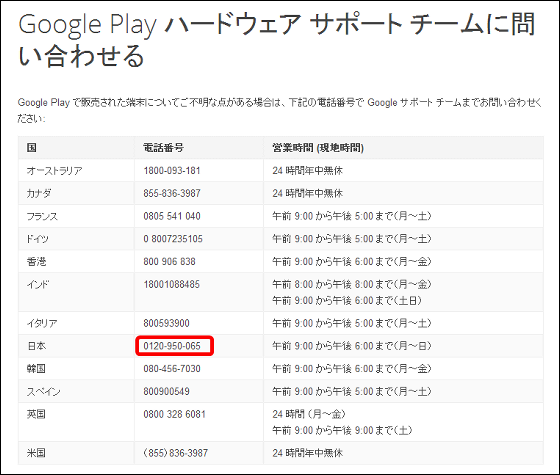Click Canada phone number 855-836-3987
Image resolution: width=560 pixels, height=475 pixels.
pos(172,194)
